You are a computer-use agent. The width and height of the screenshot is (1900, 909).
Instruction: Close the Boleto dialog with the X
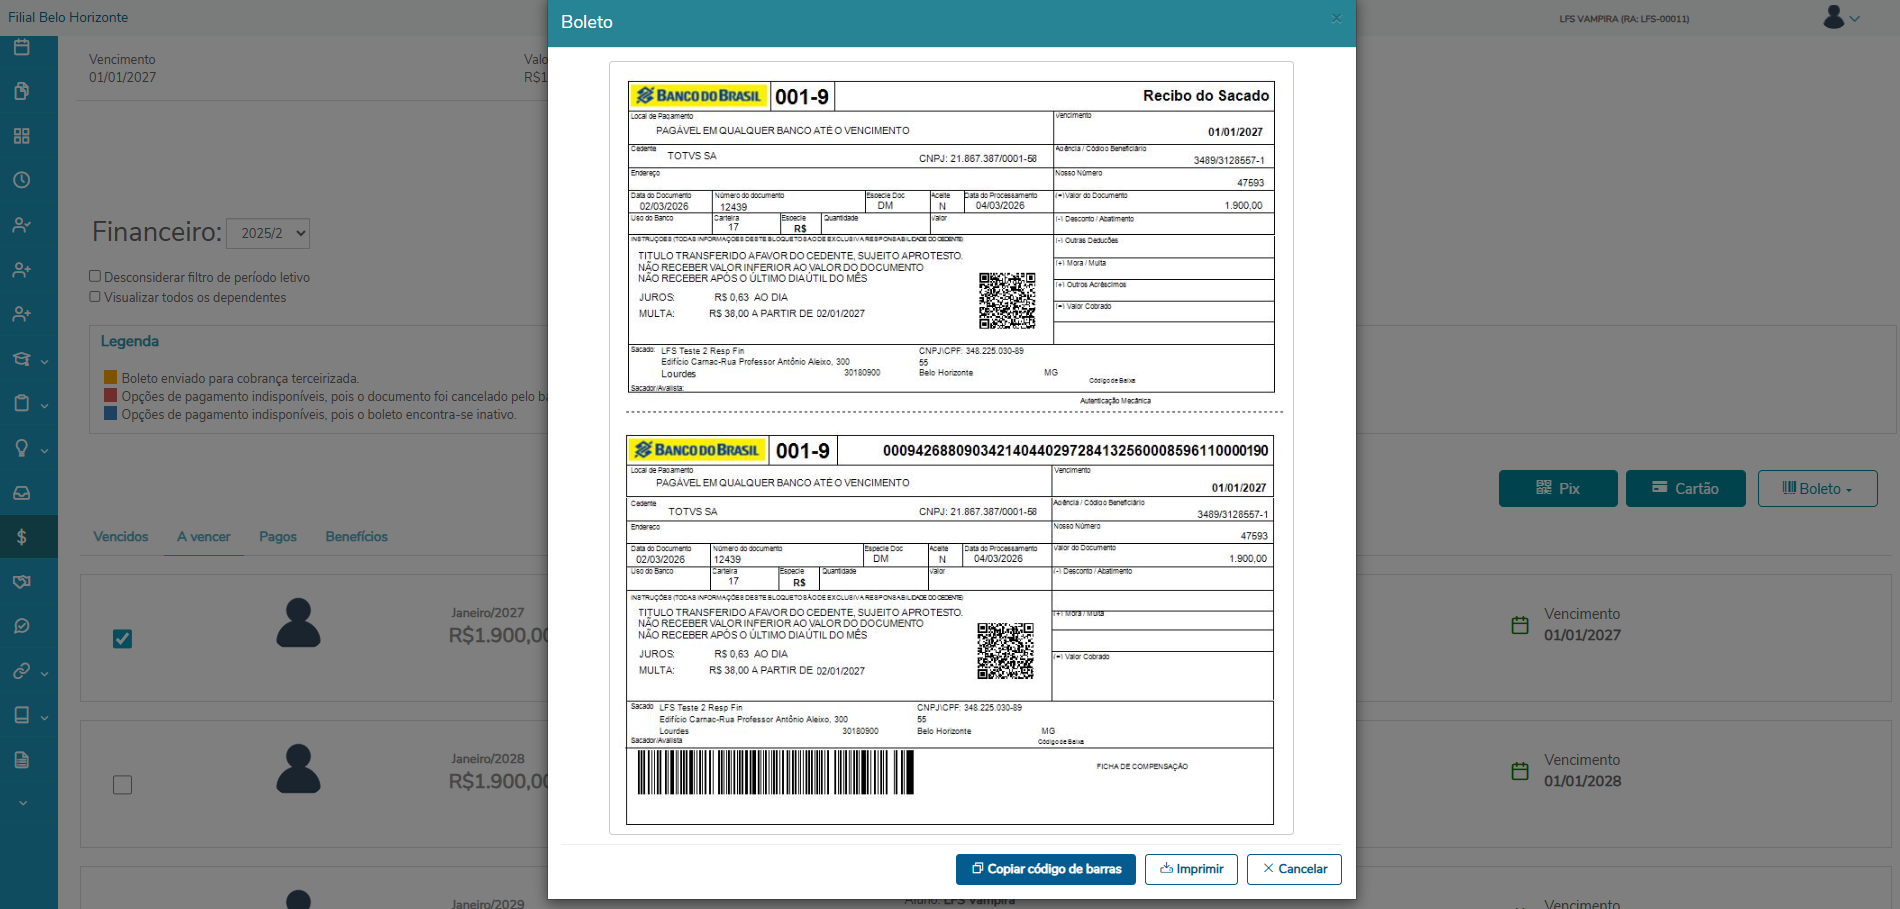(x=1336, y=18)
